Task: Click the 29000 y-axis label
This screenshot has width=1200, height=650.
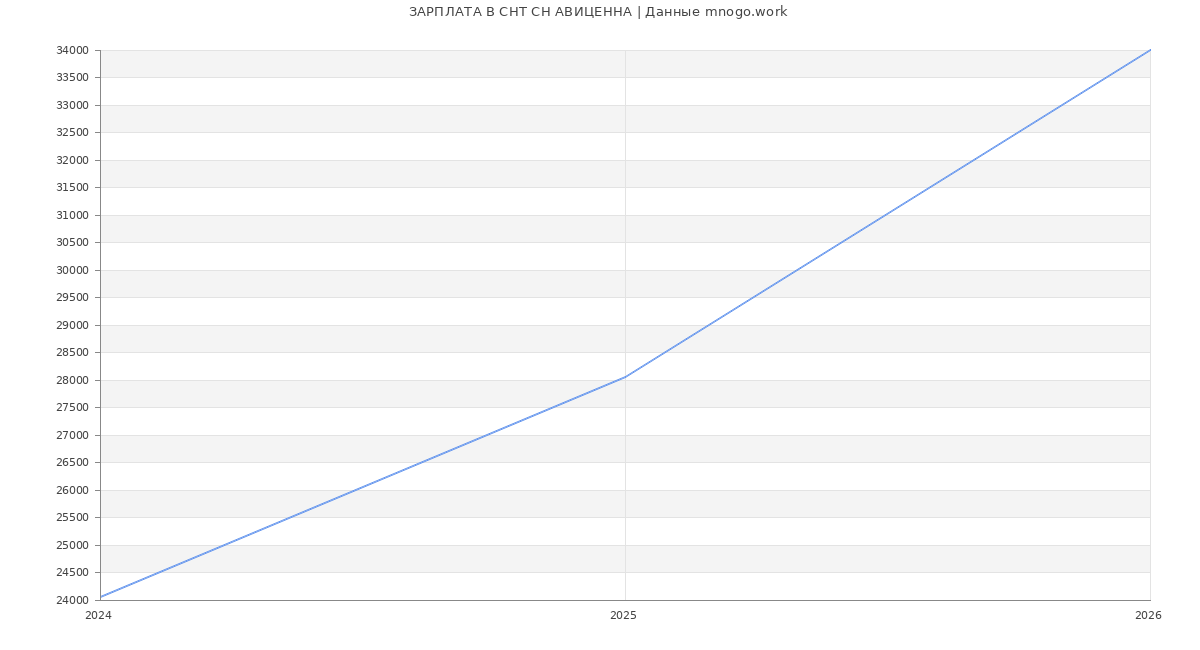Action: 72,325
